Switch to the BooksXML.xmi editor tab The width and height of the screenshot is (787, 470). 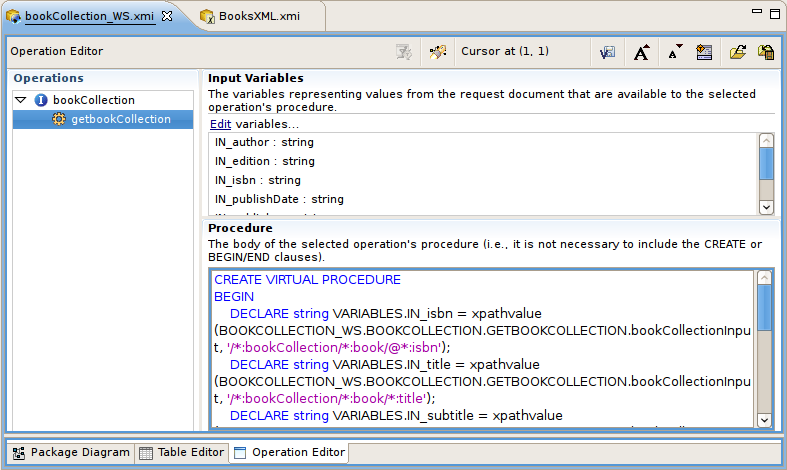pos(258,16)
